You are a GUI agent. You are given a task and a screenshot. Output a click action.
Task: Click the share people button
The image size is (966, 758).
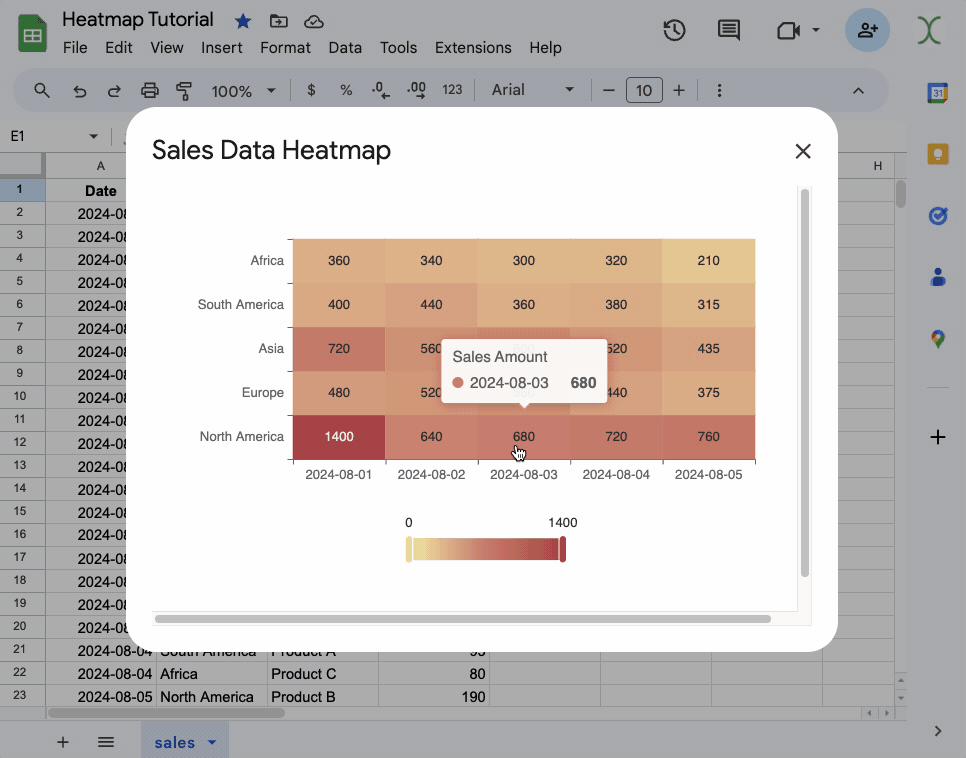867,30
